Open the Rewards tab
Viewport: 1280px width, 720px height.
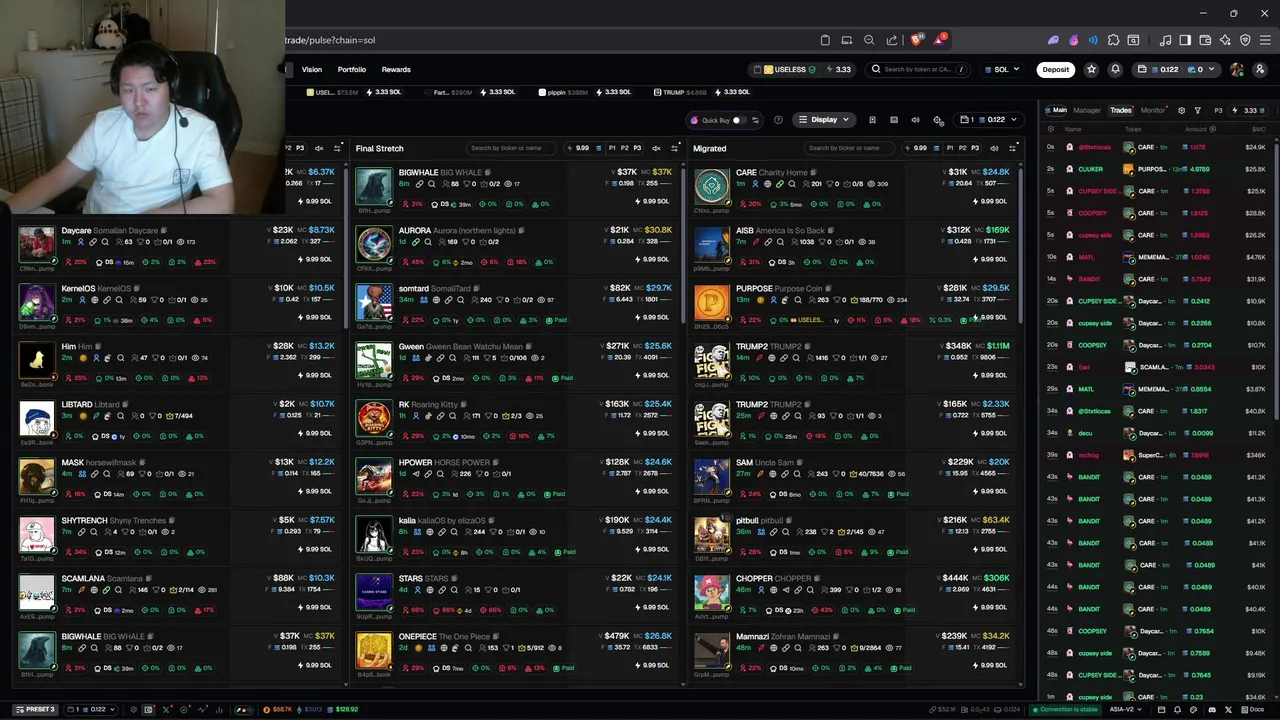(x=396, y=70)
